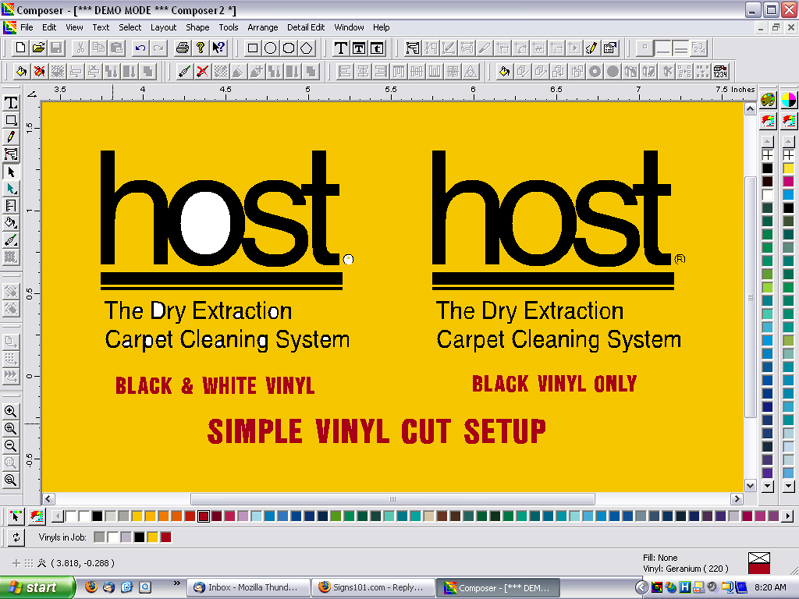Click the fill bucket icon on second toolbar row
This screenshot has height=599, width=799.
[21, 71]
